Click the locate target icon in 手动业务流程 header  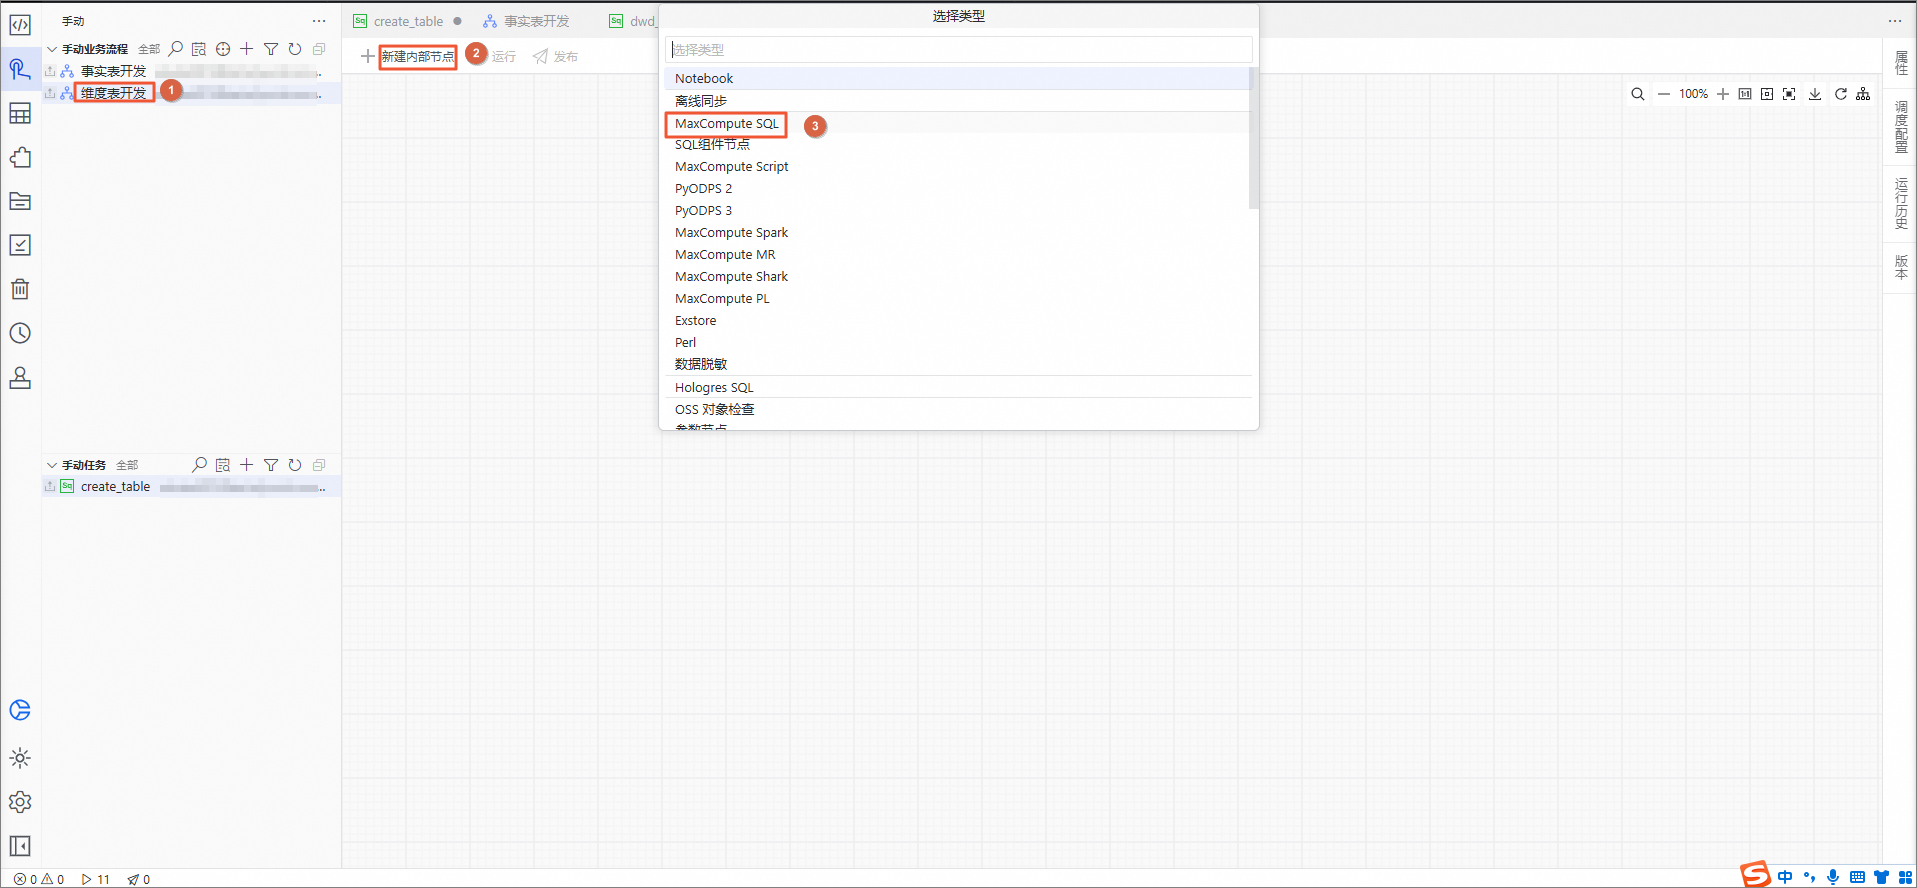[223, 48]
